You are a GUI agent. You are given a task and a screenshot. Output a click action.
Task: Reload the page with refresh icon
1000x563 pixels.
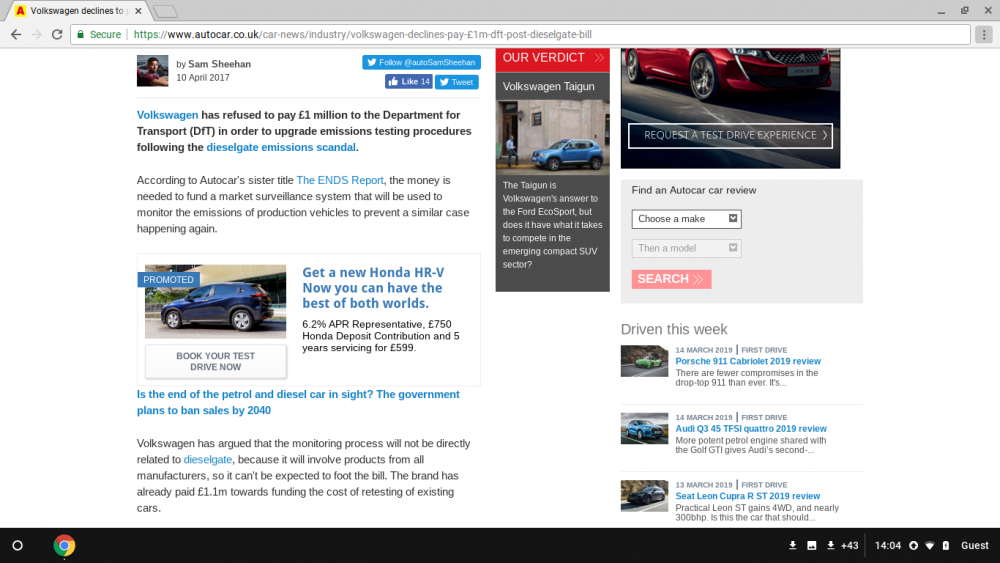57,34
